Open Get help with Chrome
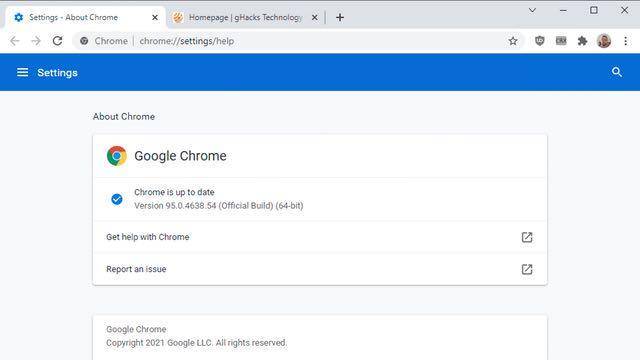Viewport: 640px width, 360px height. [320, 237]
